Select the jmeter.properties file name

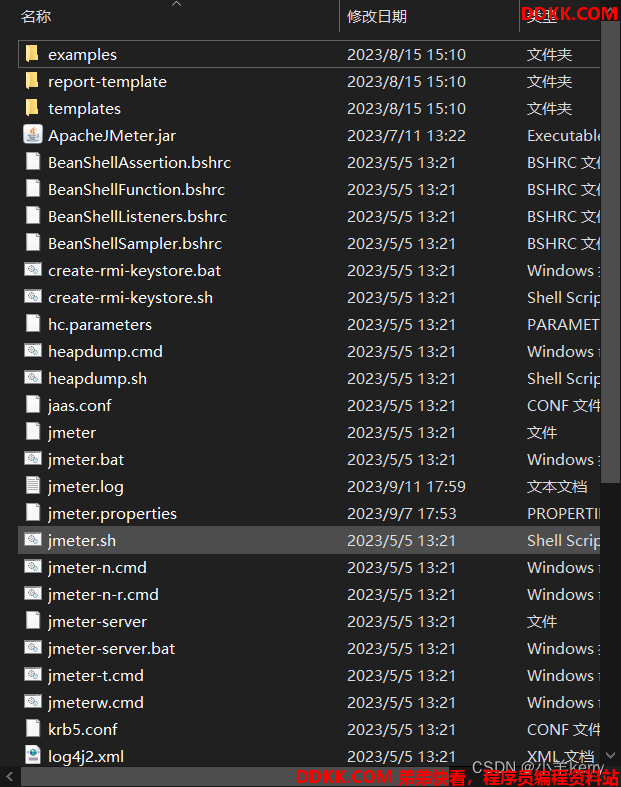click(112, 514)
